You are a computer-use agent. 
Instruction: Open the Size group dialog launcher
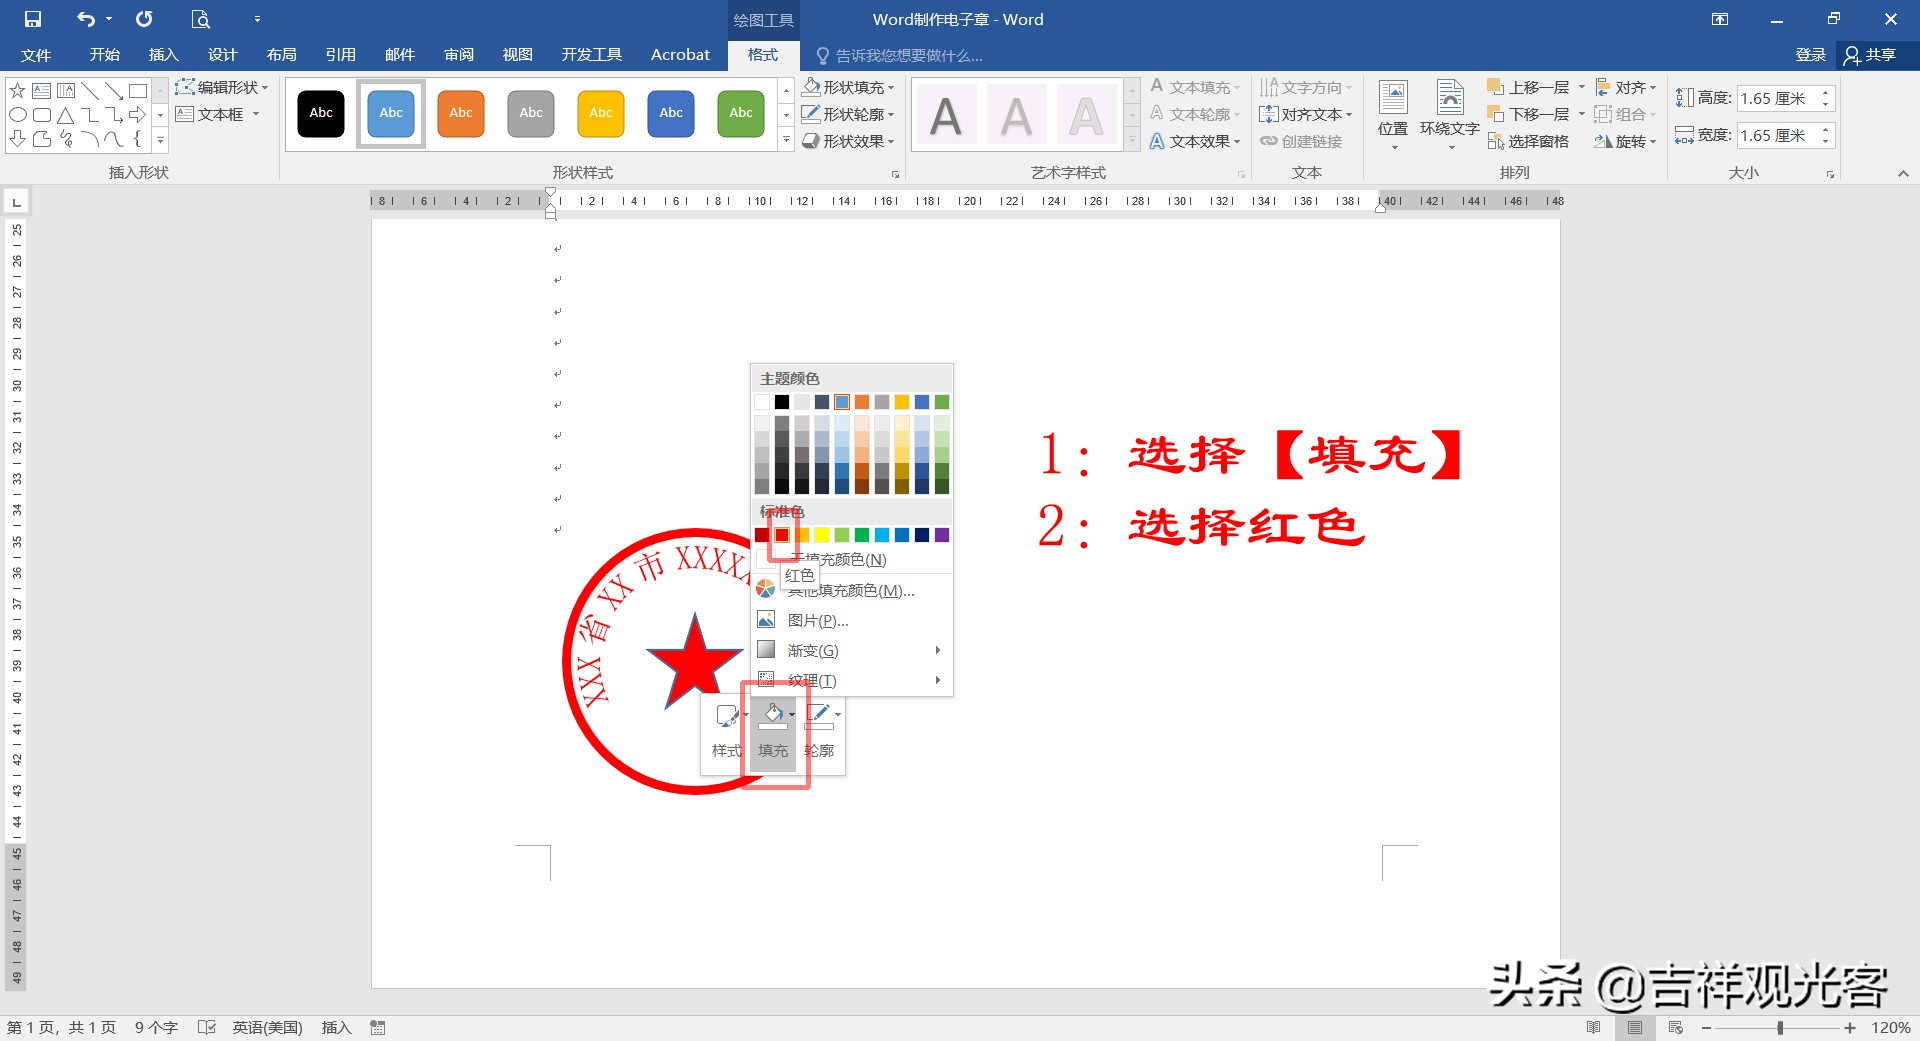point(1830,174)
